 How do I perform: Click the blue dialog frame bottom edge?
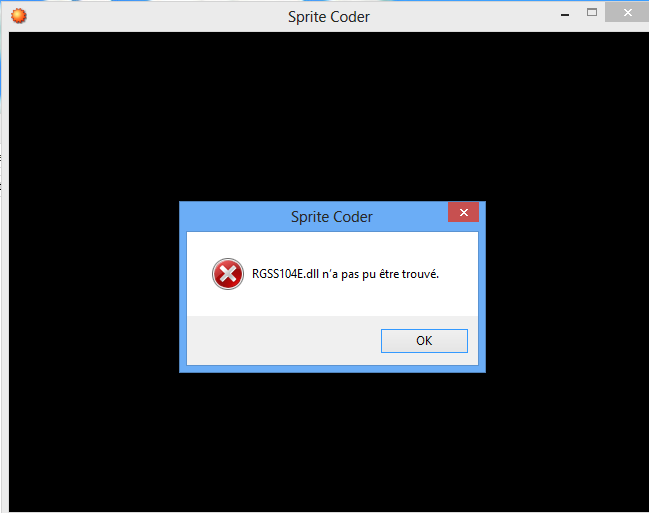(332, 369)
